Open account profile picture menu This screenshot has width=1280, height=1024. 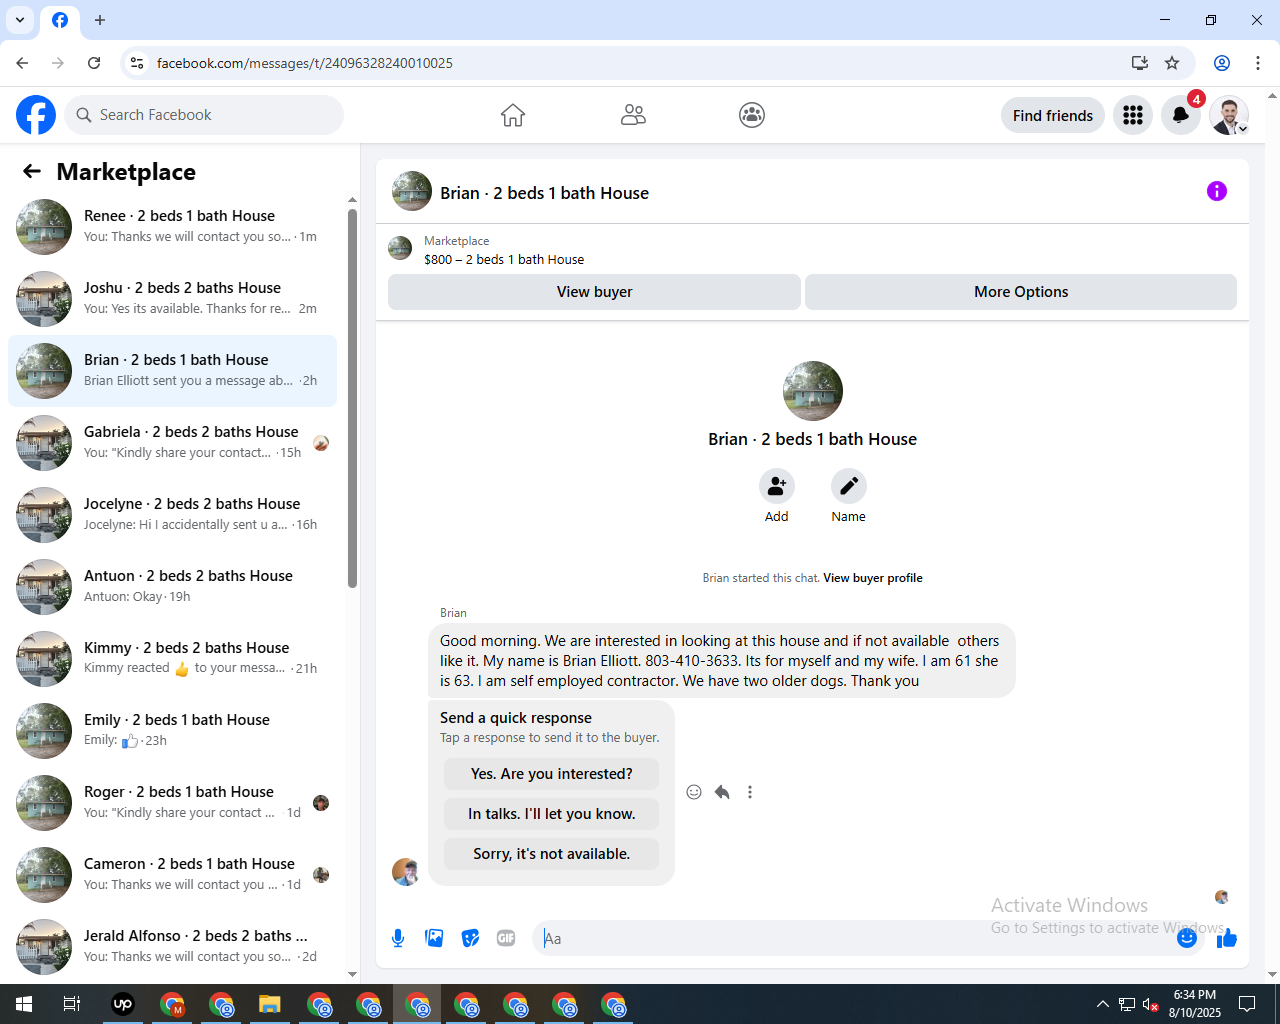tap(1229, 115)
